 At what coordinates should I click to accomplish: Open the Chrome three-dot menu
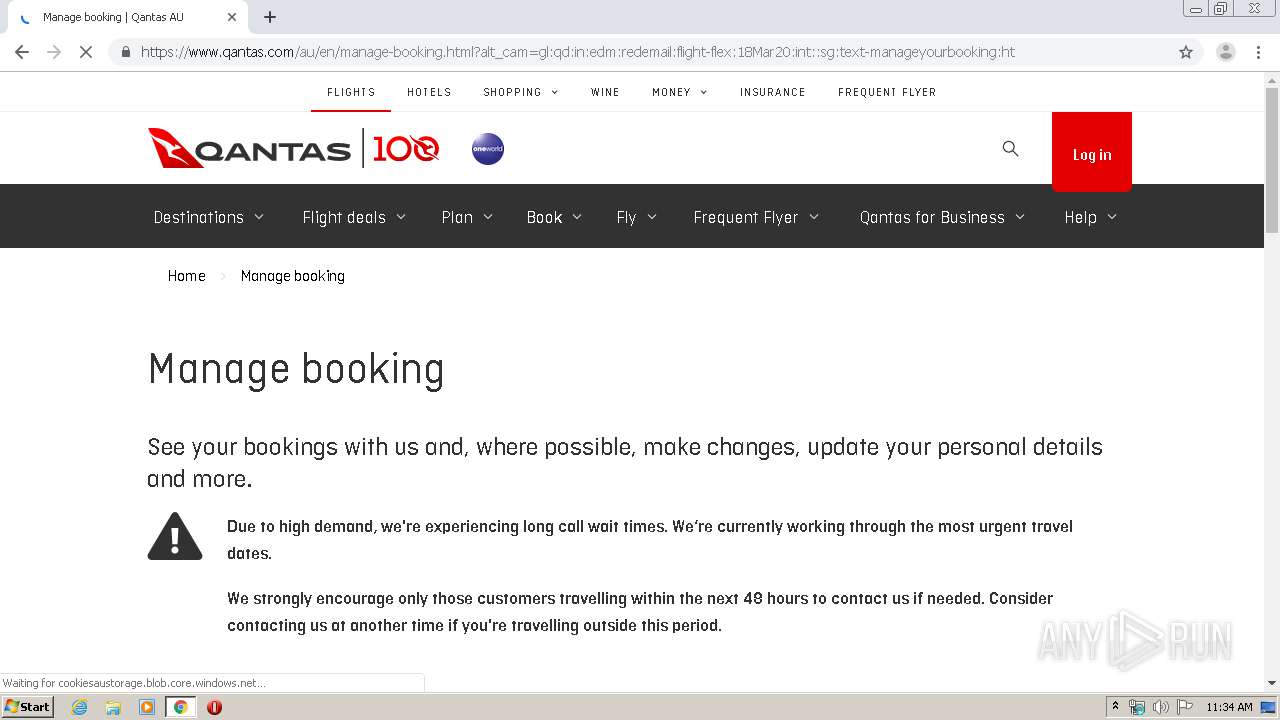tap(1258, 52)
